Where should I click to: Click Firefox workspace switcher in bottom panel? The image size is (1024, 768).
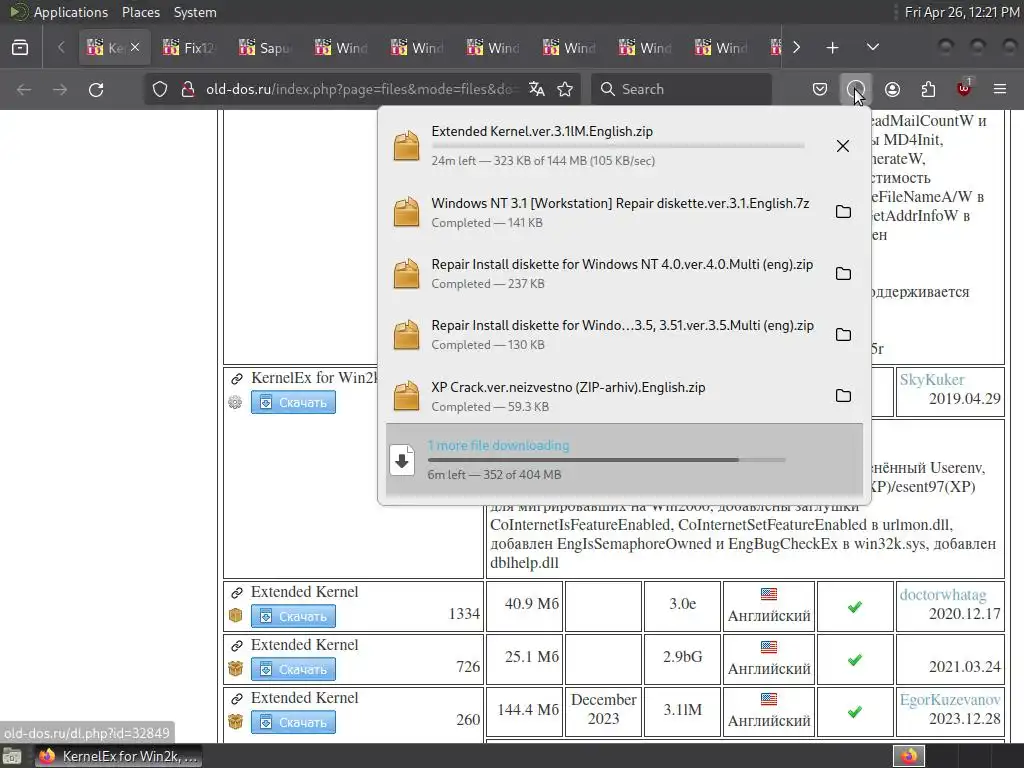pyautogui.click(x=909, y=756)
